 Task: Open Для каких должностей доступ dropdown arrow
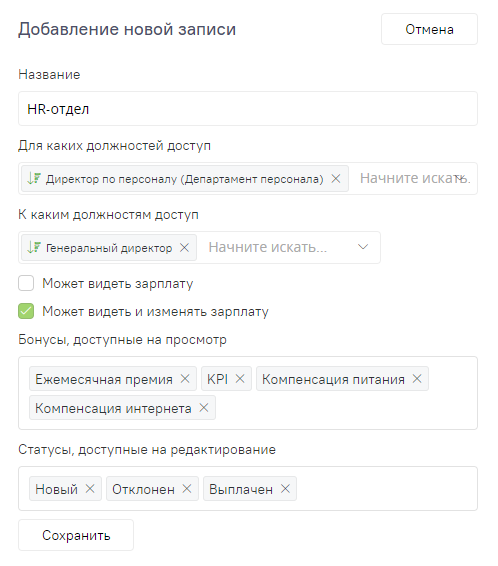tap(459, 178)
